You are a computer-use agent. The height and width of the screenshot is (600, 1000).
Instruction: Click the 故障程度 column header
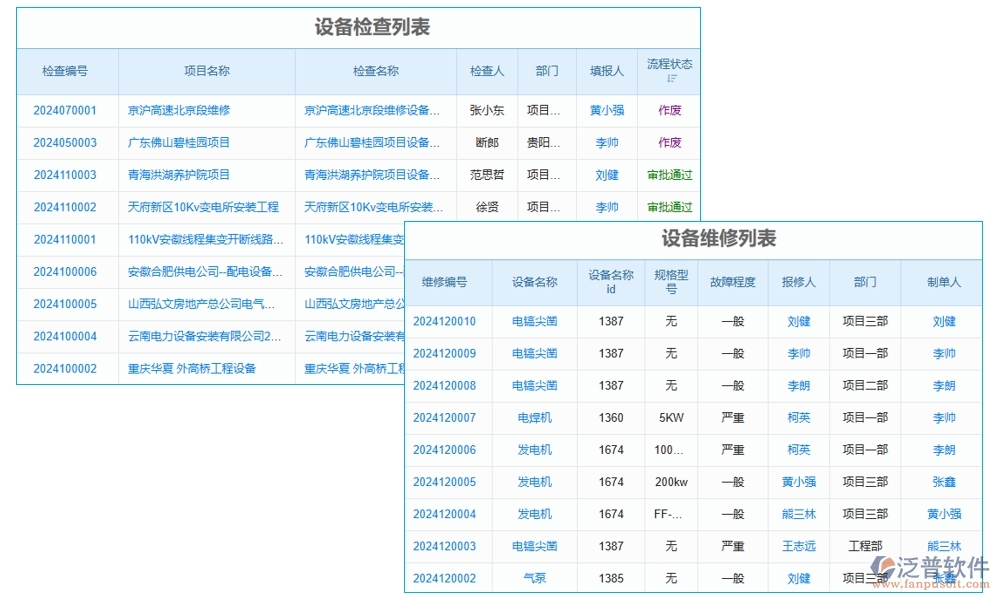point(733,282)
